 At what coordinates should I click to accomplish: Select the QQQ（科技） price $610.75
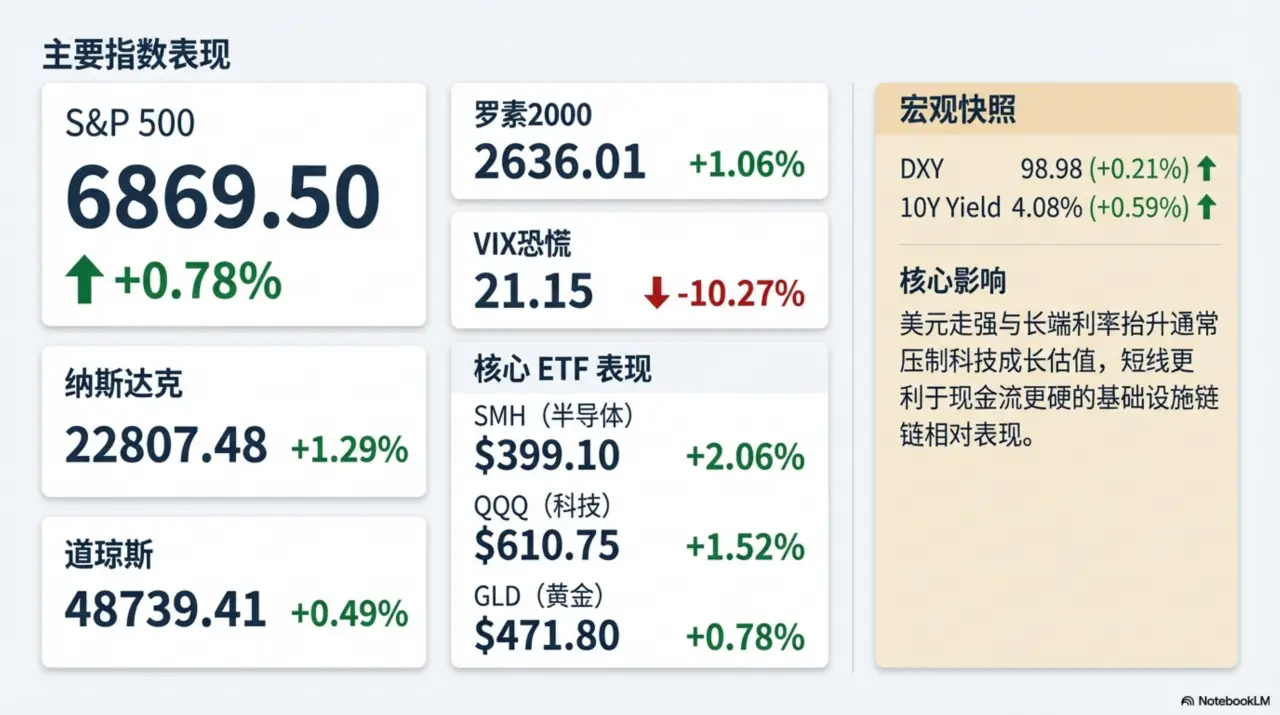coord(546,546)
